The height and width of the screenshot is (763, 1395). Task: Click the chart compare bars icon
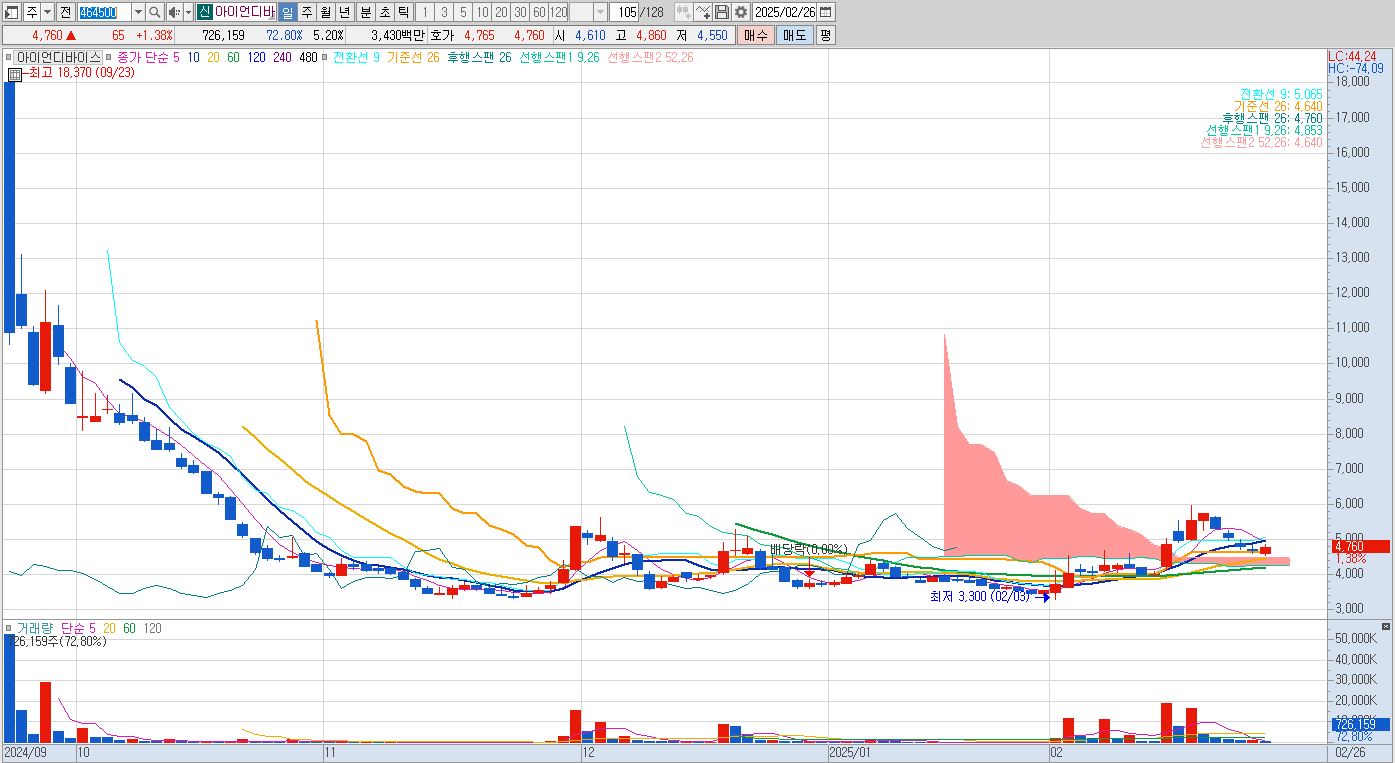(x=683, y=12)
